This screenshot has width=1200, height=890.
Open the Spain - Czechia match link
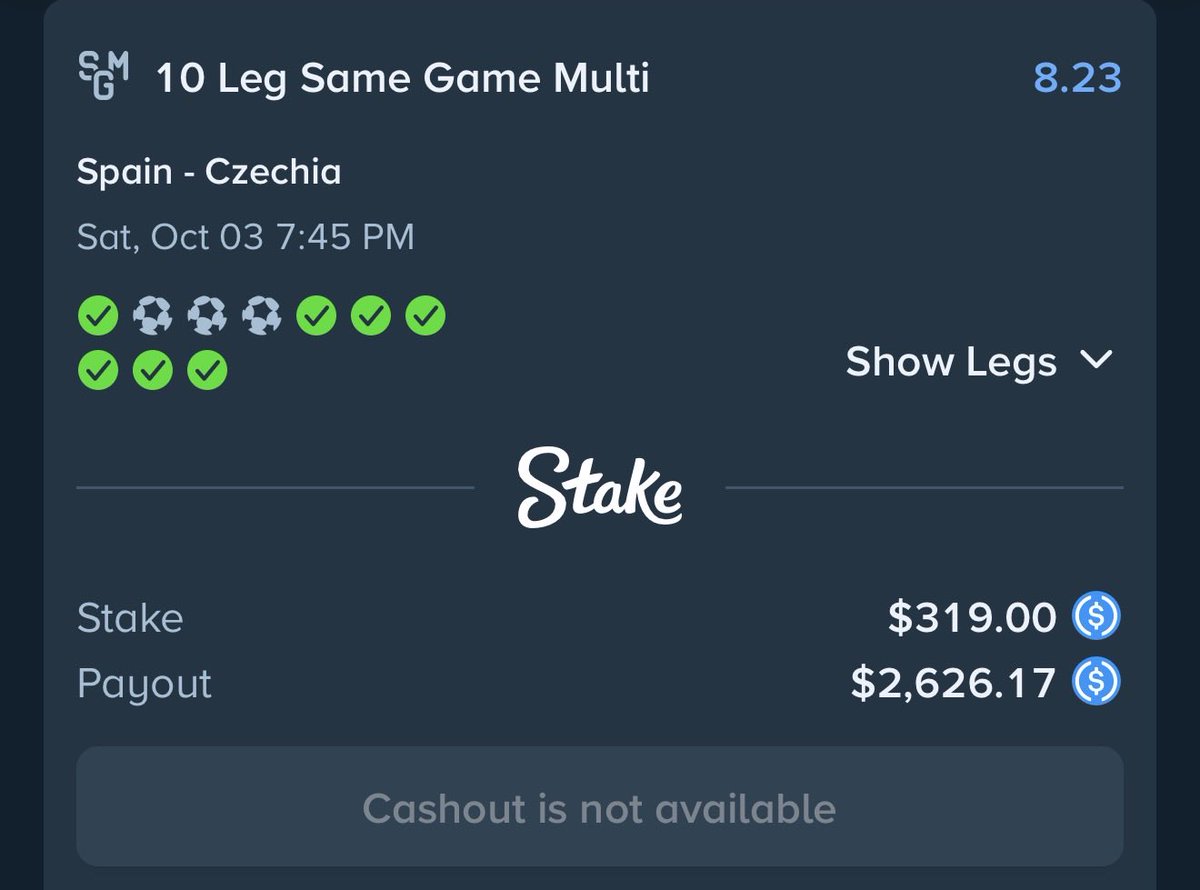click(209, 172)
